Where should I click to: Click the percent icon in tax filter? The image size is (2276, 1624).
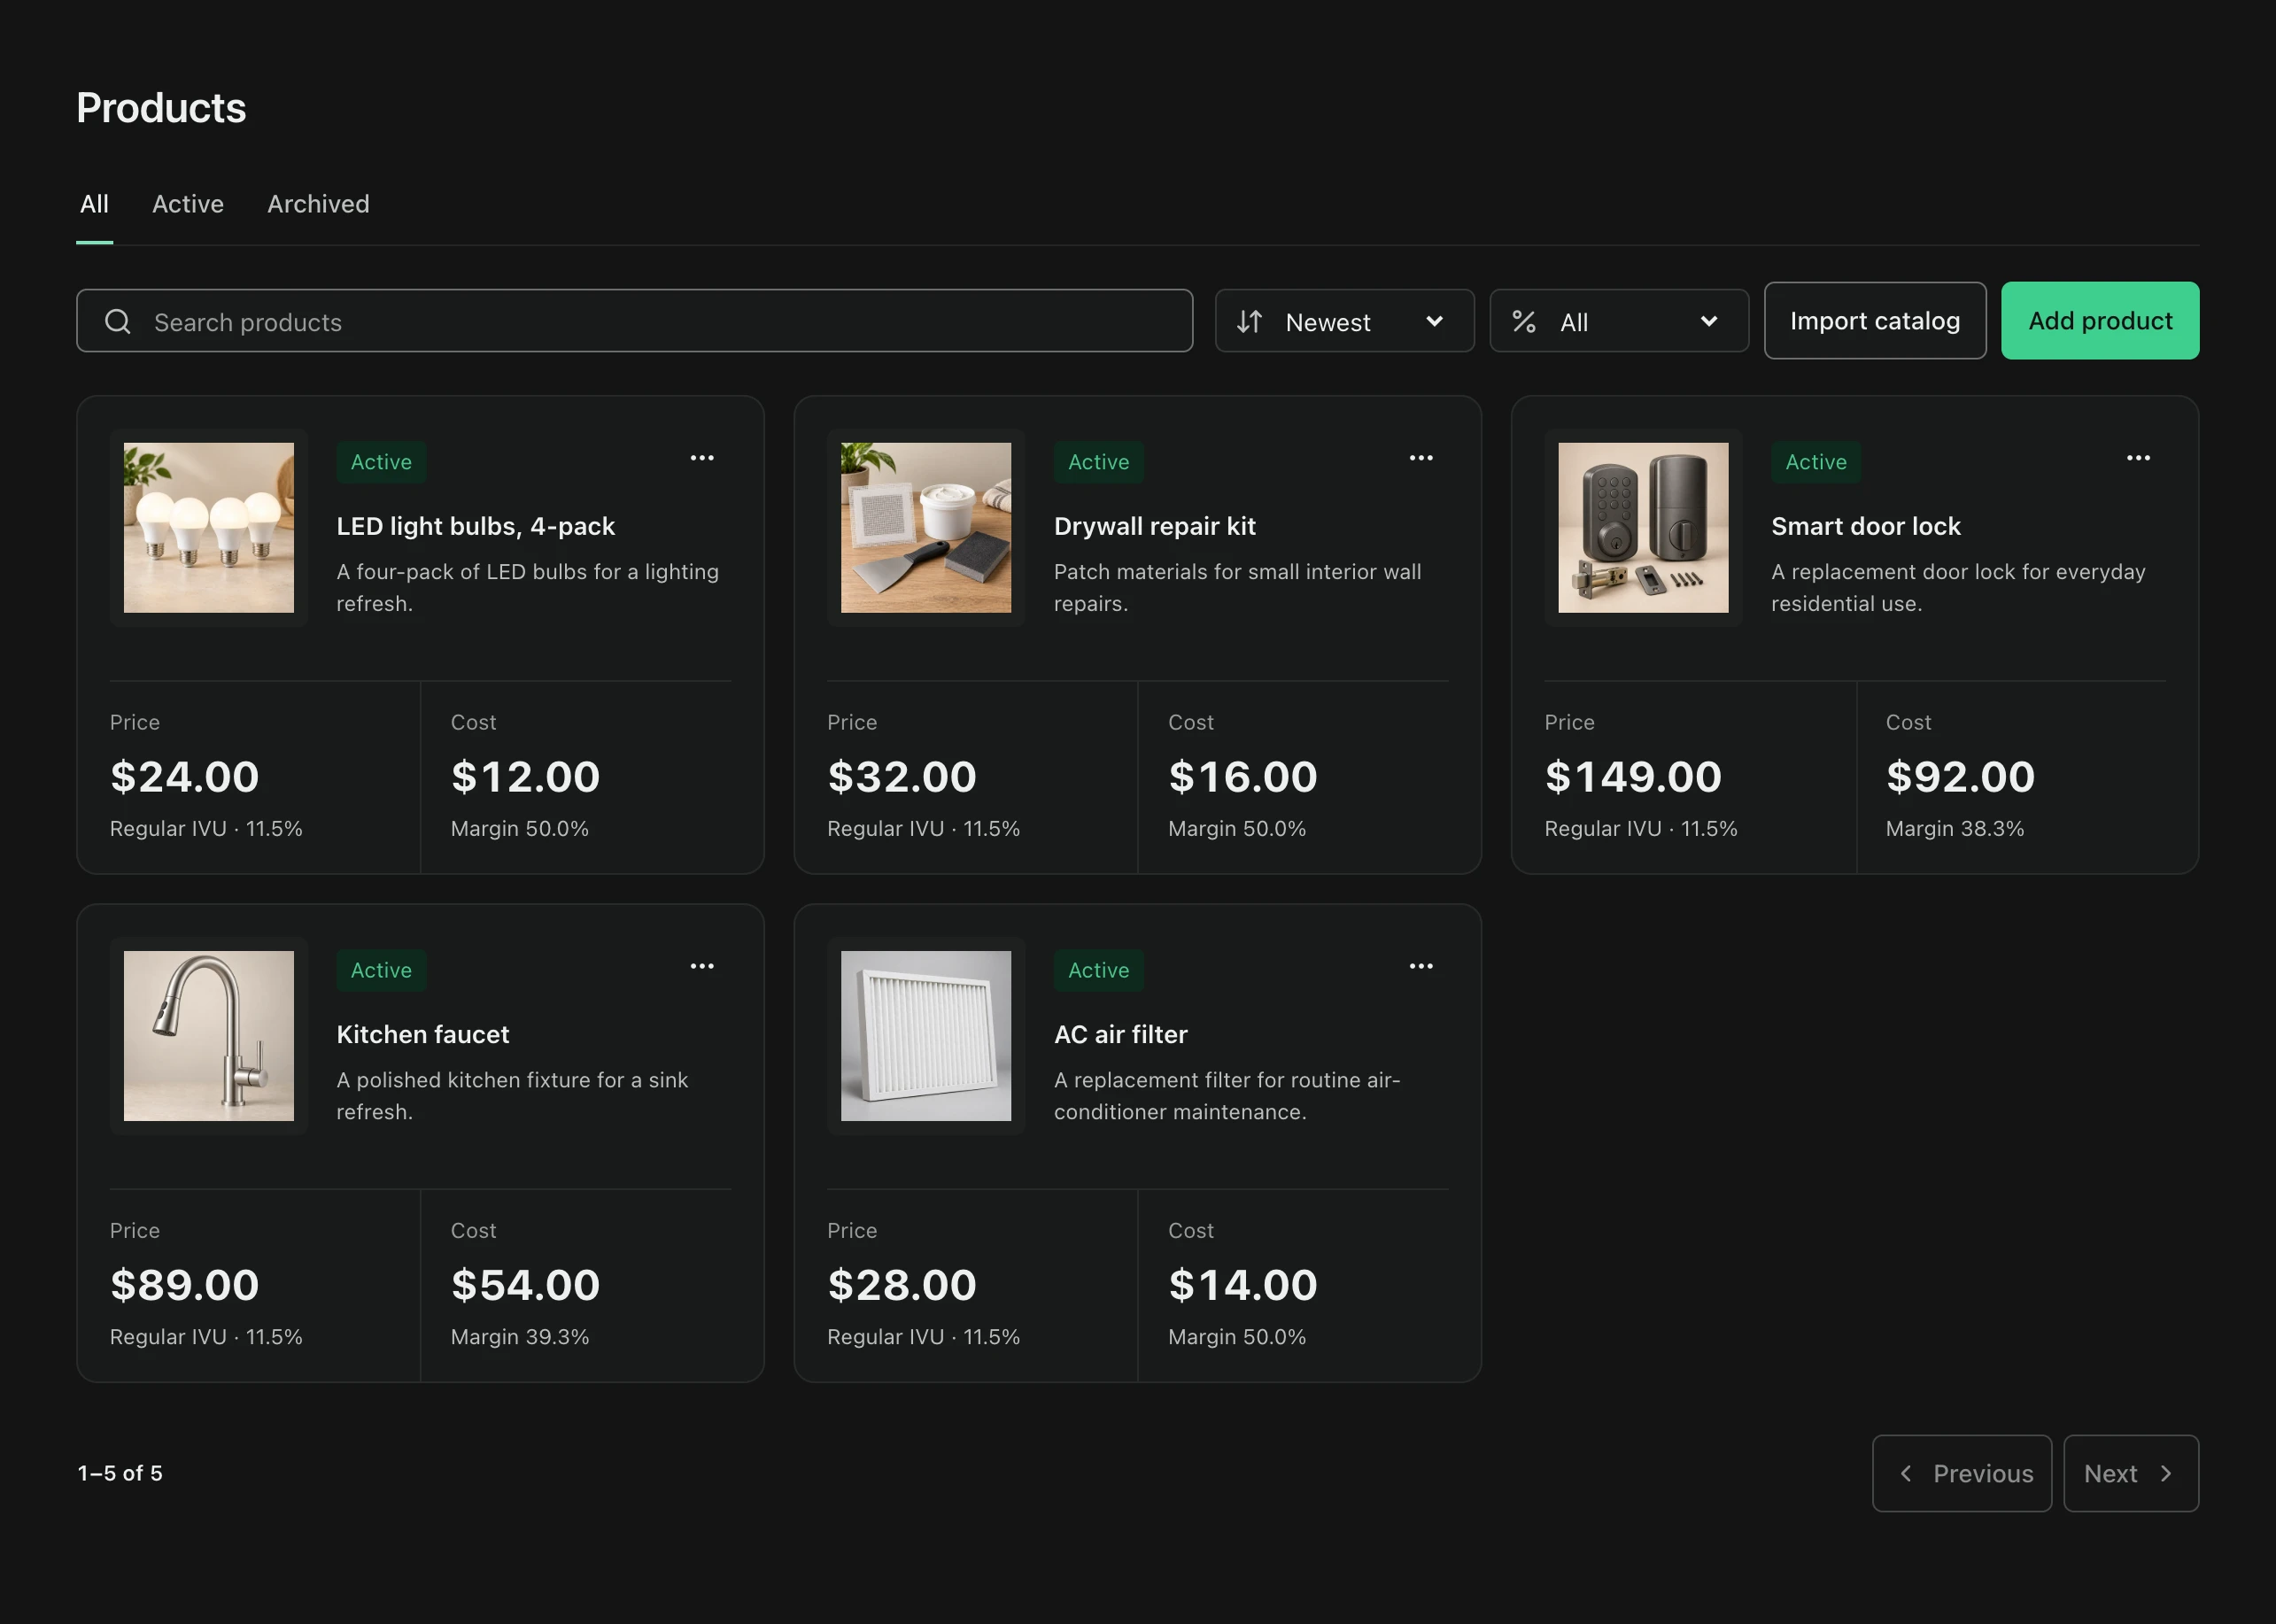pos(1524,321)
